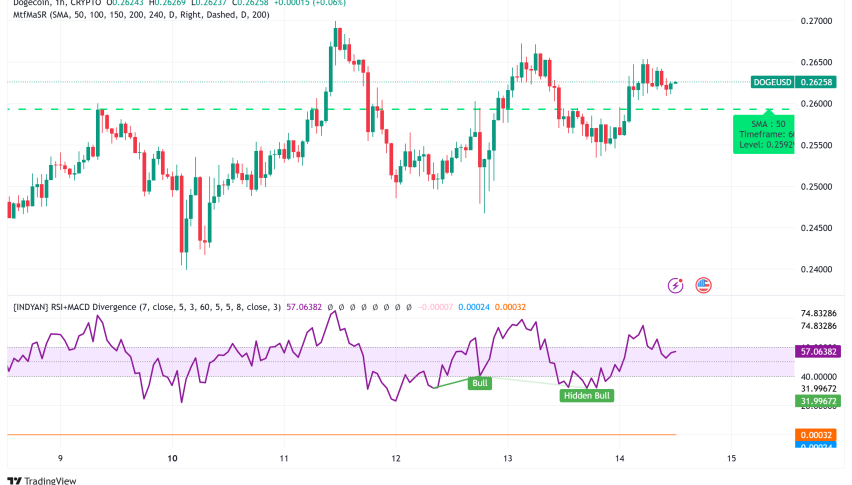Viewport: 852px width, 485px height.
Task: Click the US flag event icon
Action: 703,285
